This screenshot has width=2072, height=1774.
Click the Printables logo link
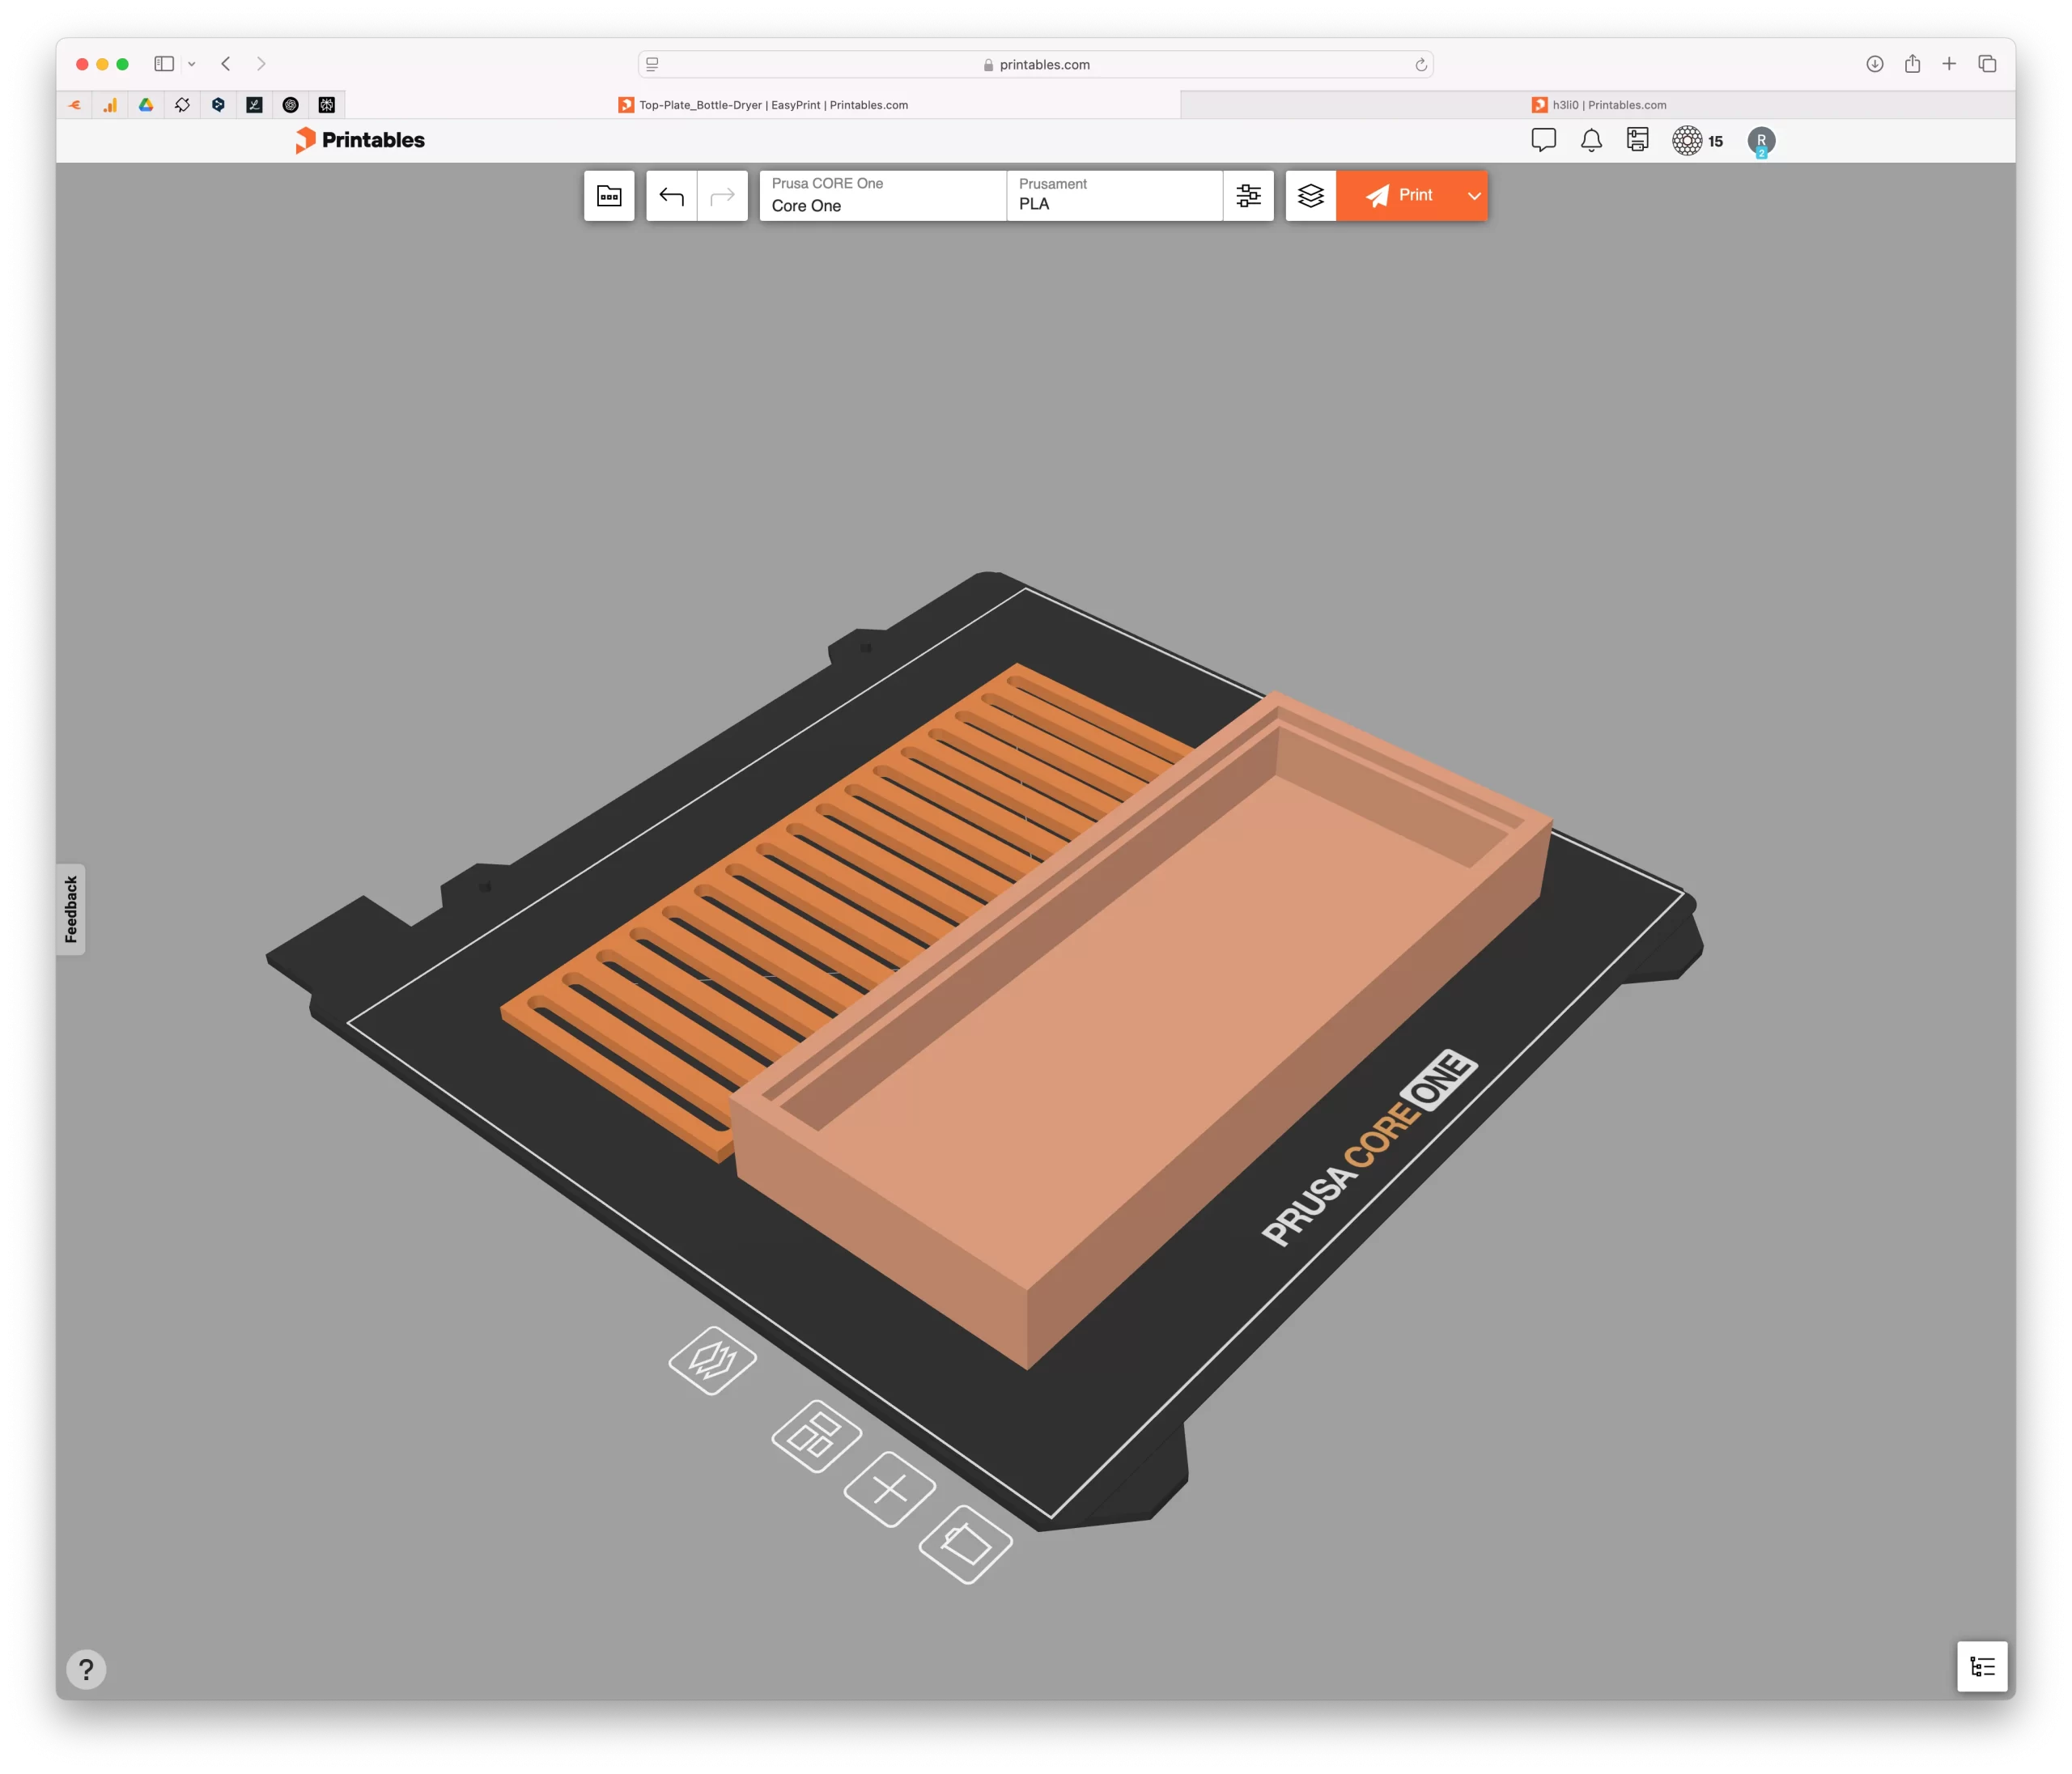360,140
